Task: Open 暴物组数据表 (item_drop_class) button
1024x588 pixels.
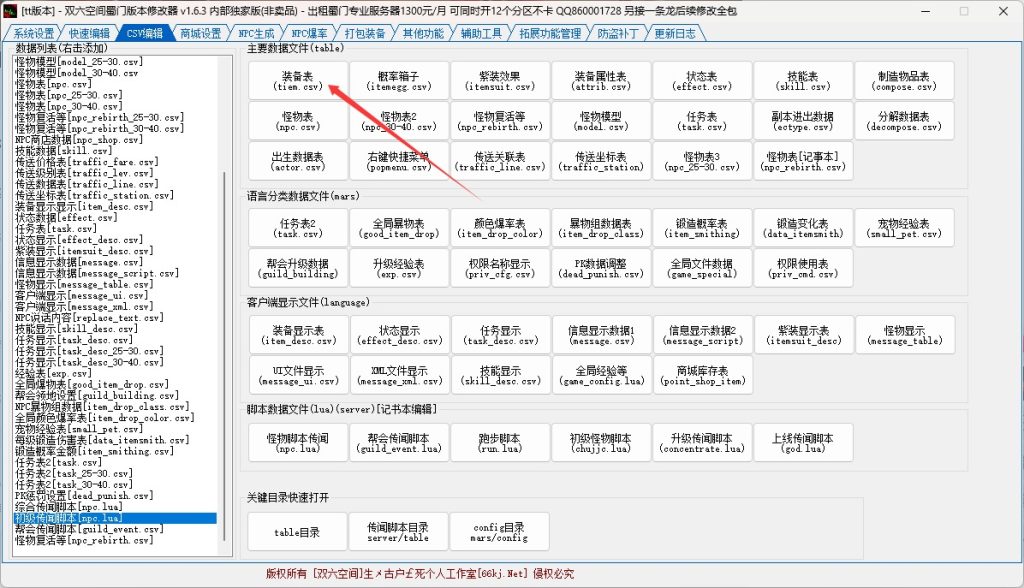Action: point(601,228)
